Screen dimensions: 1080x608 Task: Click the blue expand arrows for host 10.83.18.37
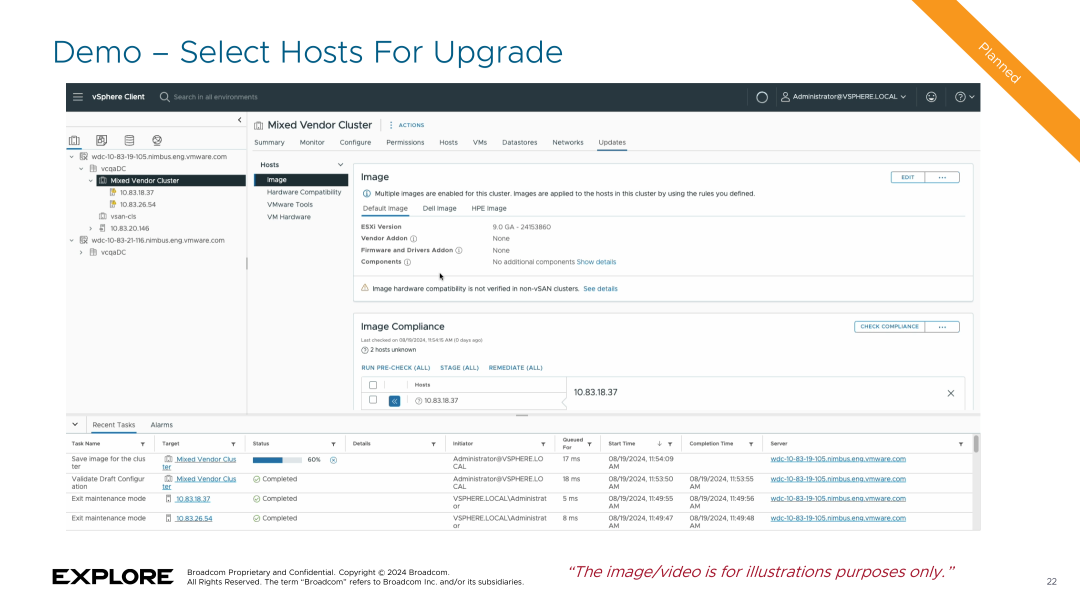coord(395,401)
